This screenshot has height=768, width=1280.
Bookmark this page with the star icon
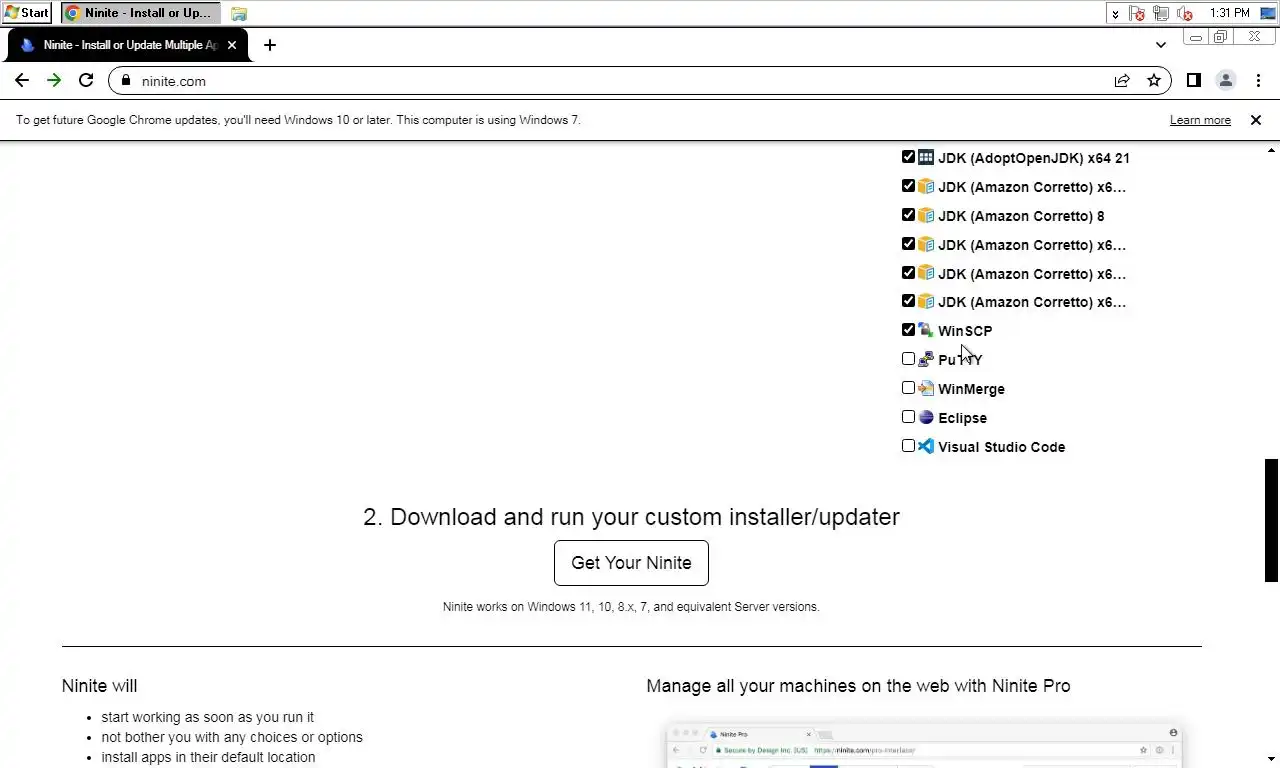click(1154, 80)
